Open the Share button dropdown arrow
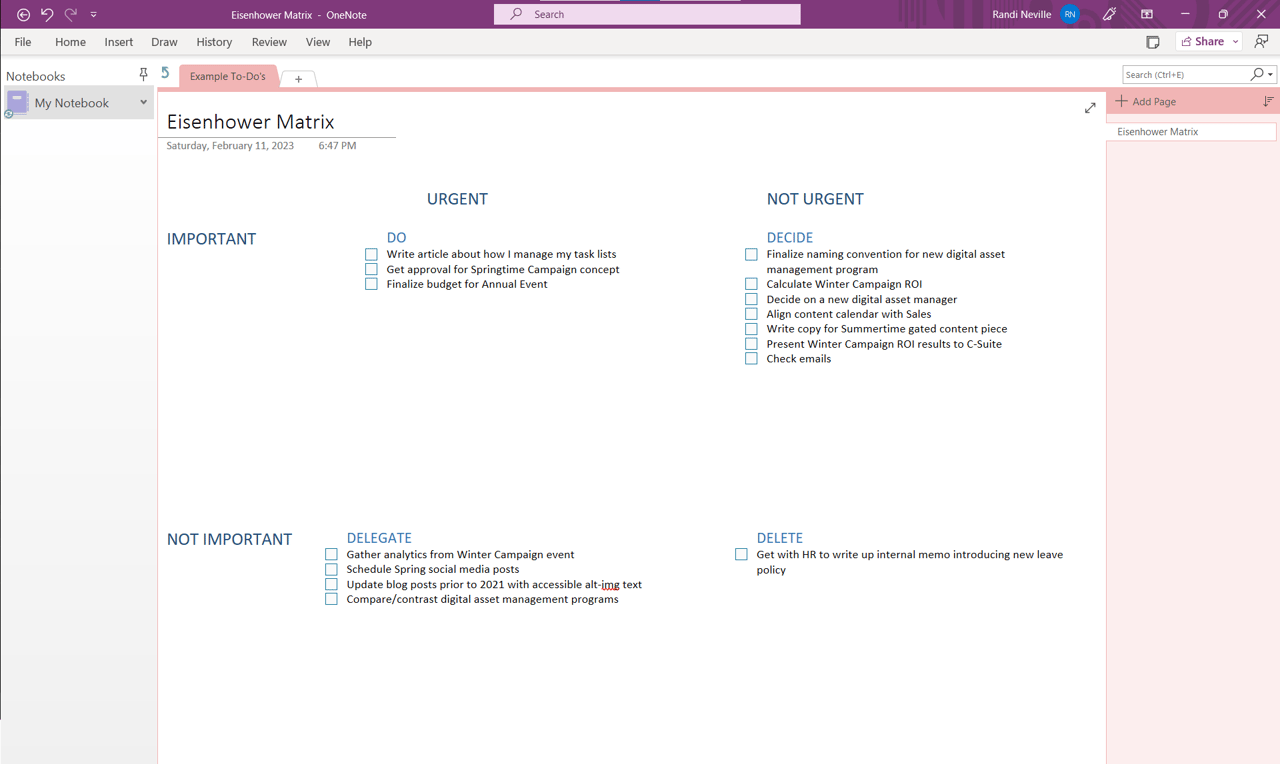 [x=1236, y=41]
